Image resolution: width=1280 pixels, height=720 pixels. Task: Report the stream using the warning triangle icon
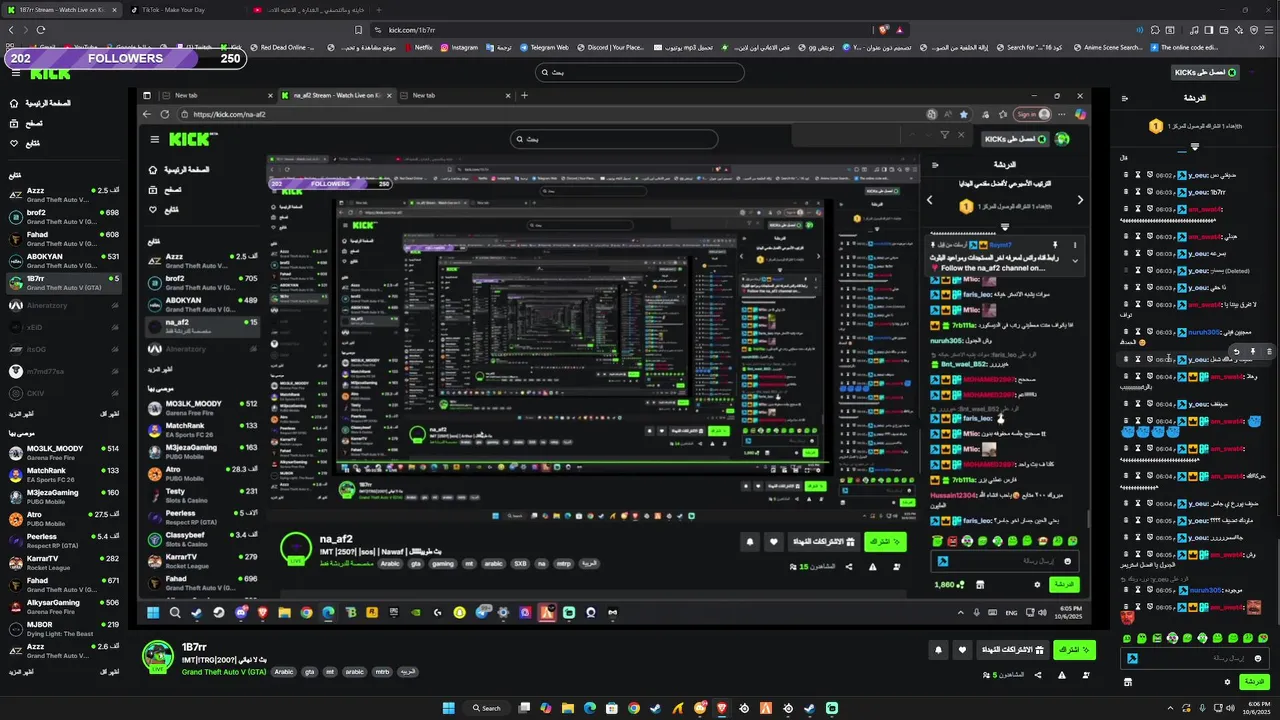coord(1062,675)
